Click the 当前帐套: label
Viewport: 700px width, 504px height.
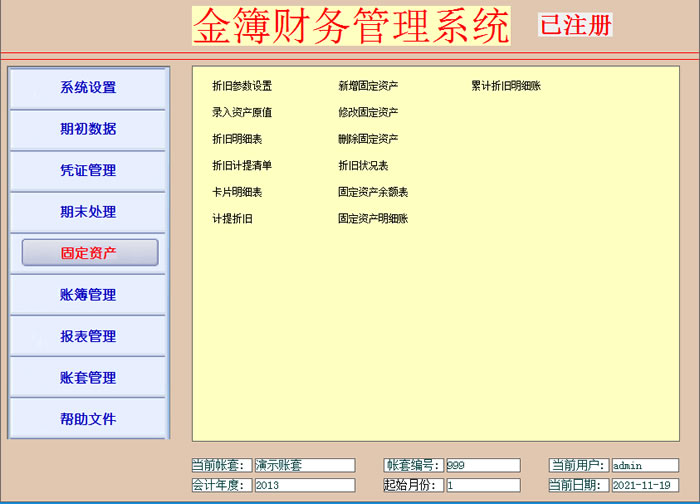[x=222, y=465]
